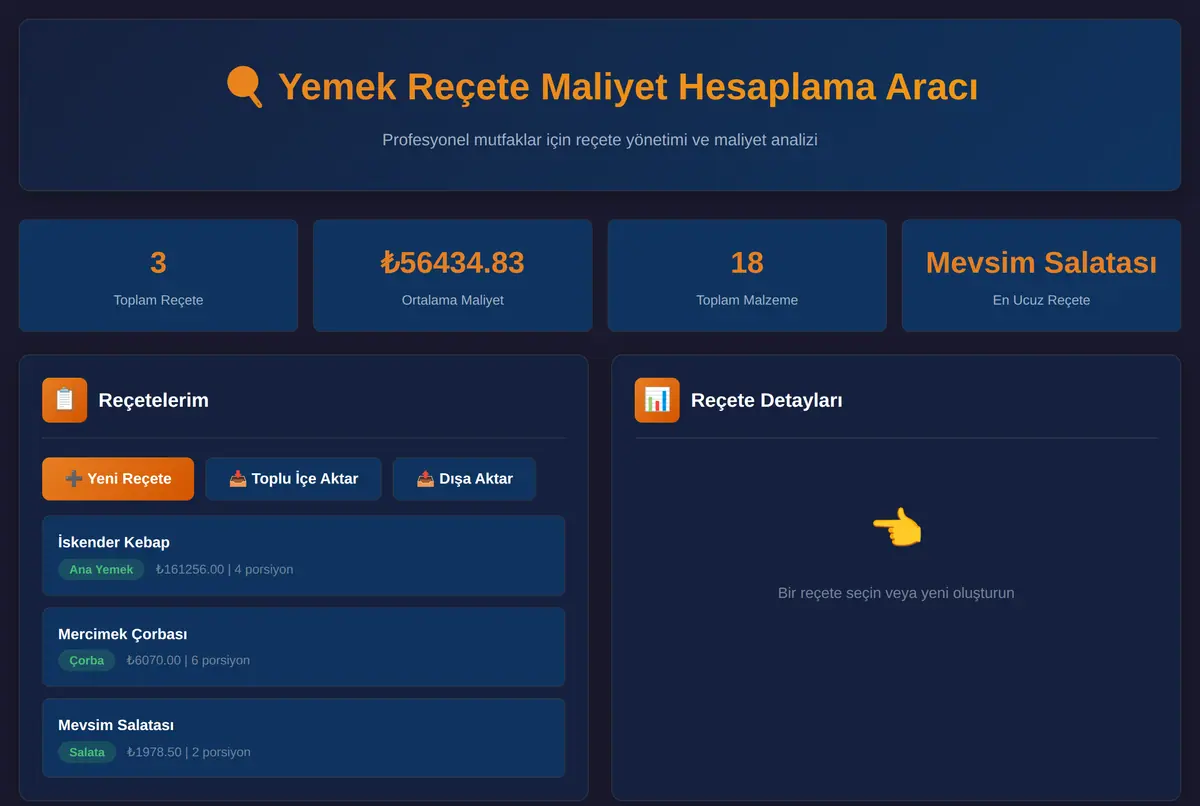Click the ₺161256.00 | 4 porsiyon text

pos(224,569)
